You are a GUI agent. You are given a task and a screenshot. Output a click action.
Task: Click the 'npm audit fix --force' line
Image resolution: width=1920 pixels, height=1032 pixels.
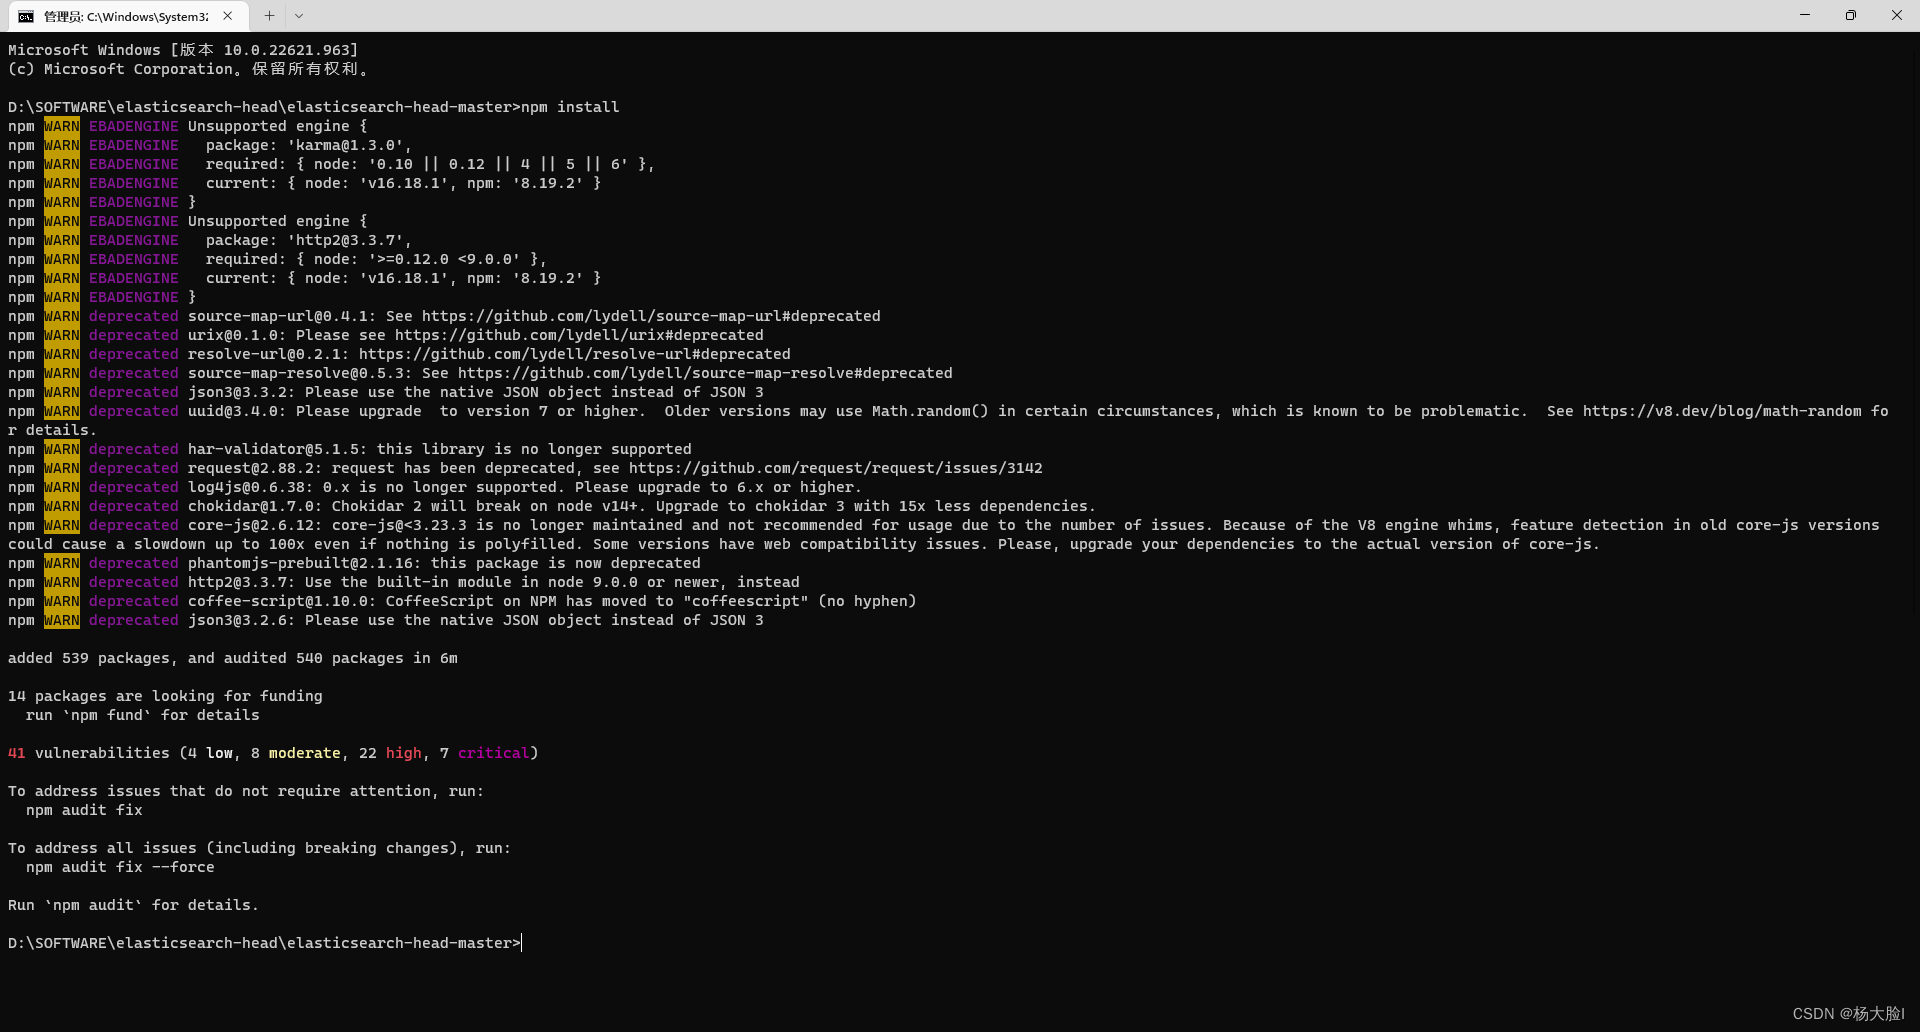pyautogui.click(x=120, y=867)
